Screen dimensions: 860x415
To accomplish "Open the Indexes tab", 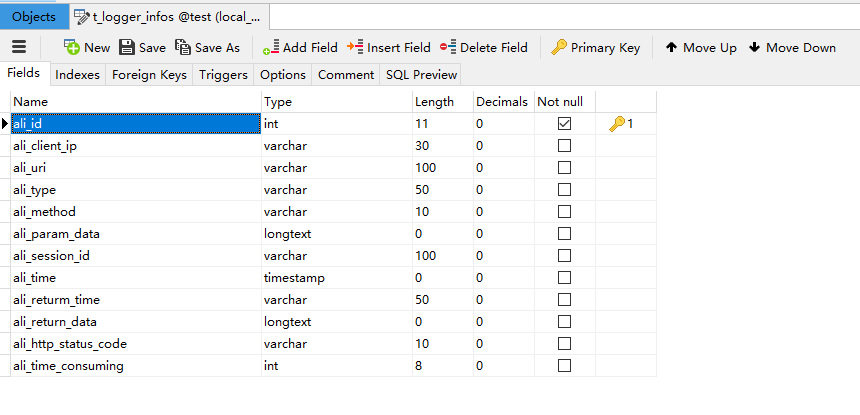I will (x=77, y=75).
